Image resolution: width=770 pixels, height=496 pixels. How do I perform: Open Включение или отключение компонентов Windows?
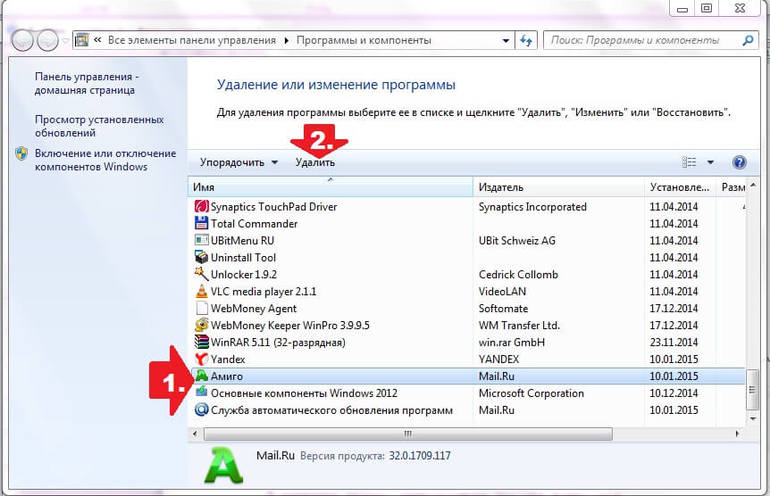(105, 160)
